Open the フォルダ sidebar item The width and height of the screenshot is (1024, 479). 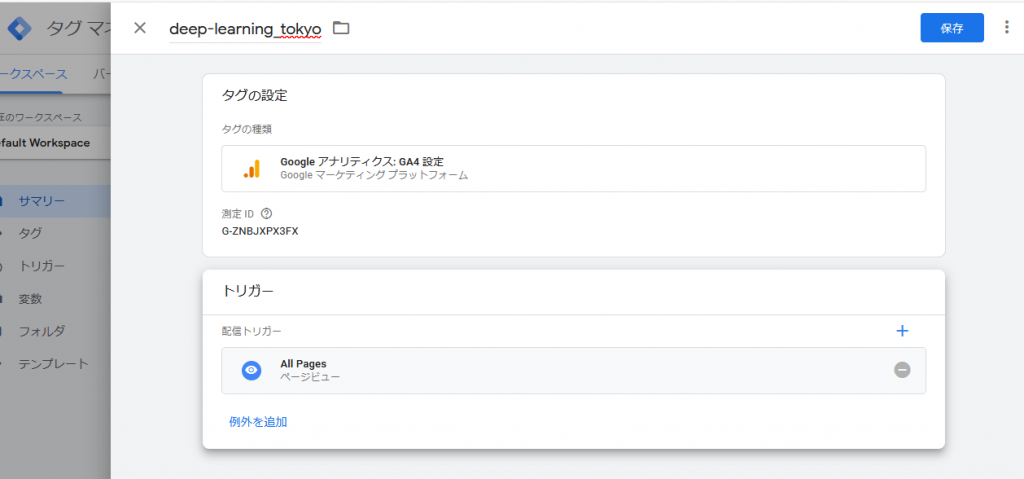(42, 331)
